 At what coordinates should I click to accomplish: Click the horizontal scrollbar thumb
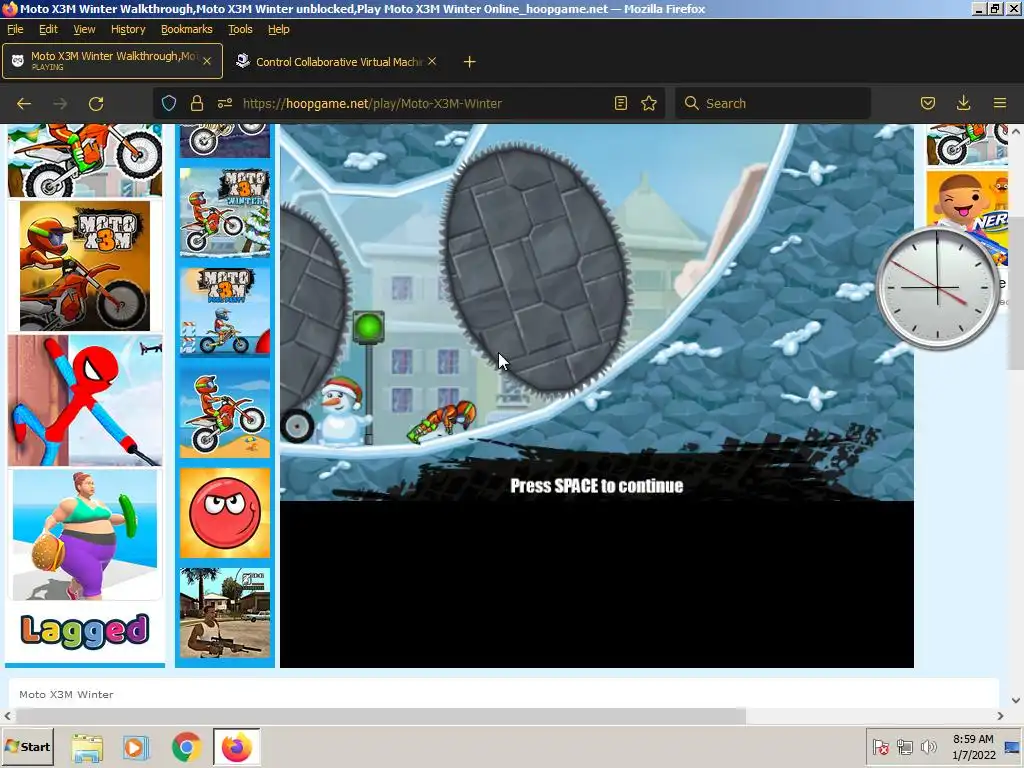(x=381, y=716)
